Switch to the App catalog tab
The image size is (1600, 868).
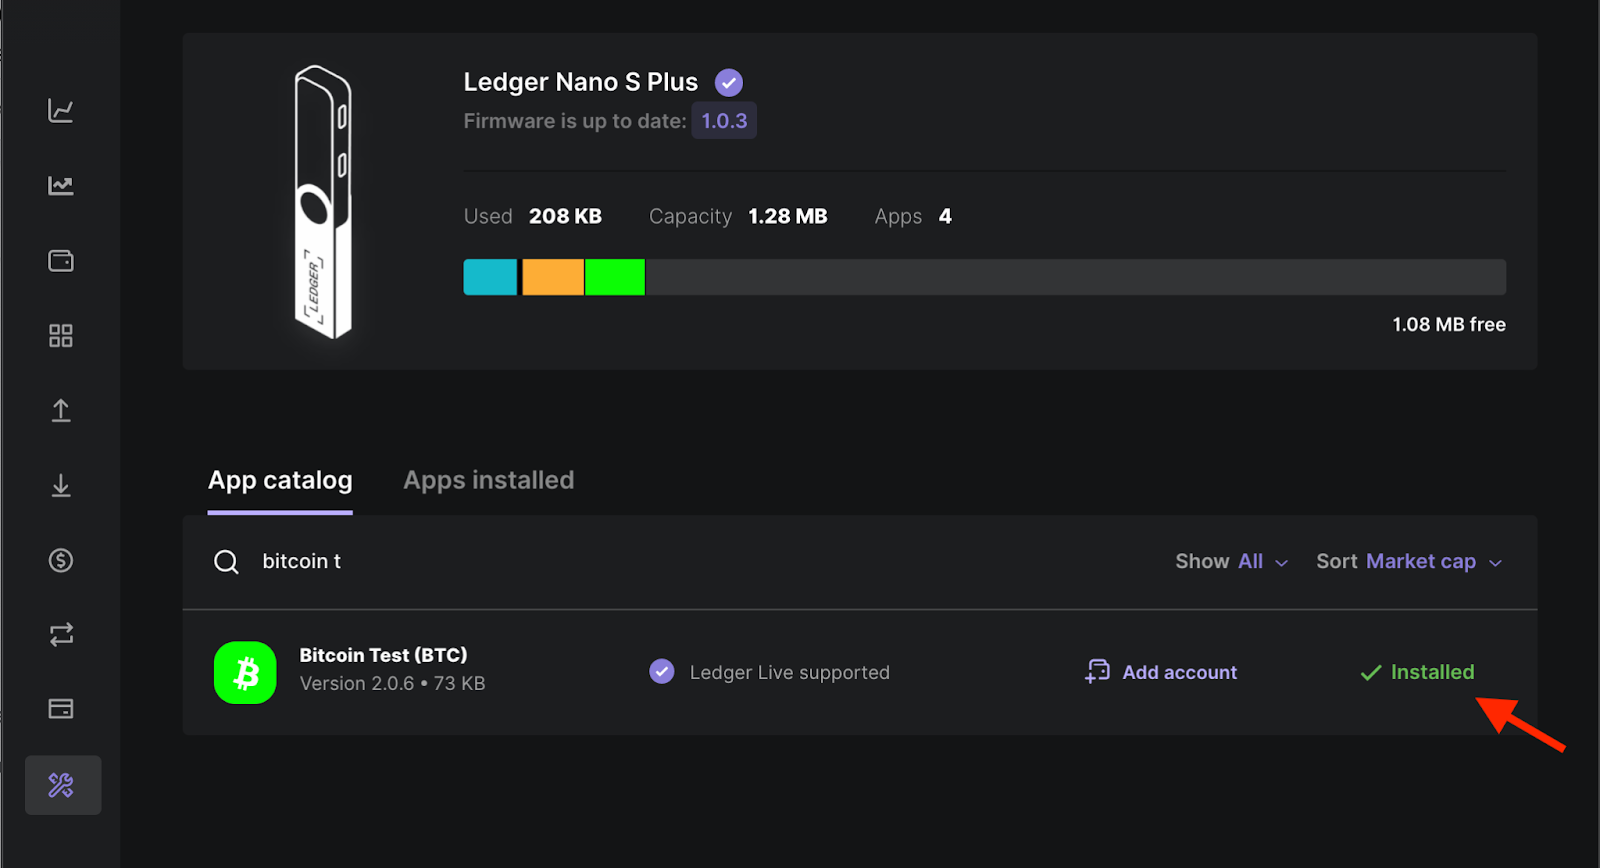click(280, 480)
